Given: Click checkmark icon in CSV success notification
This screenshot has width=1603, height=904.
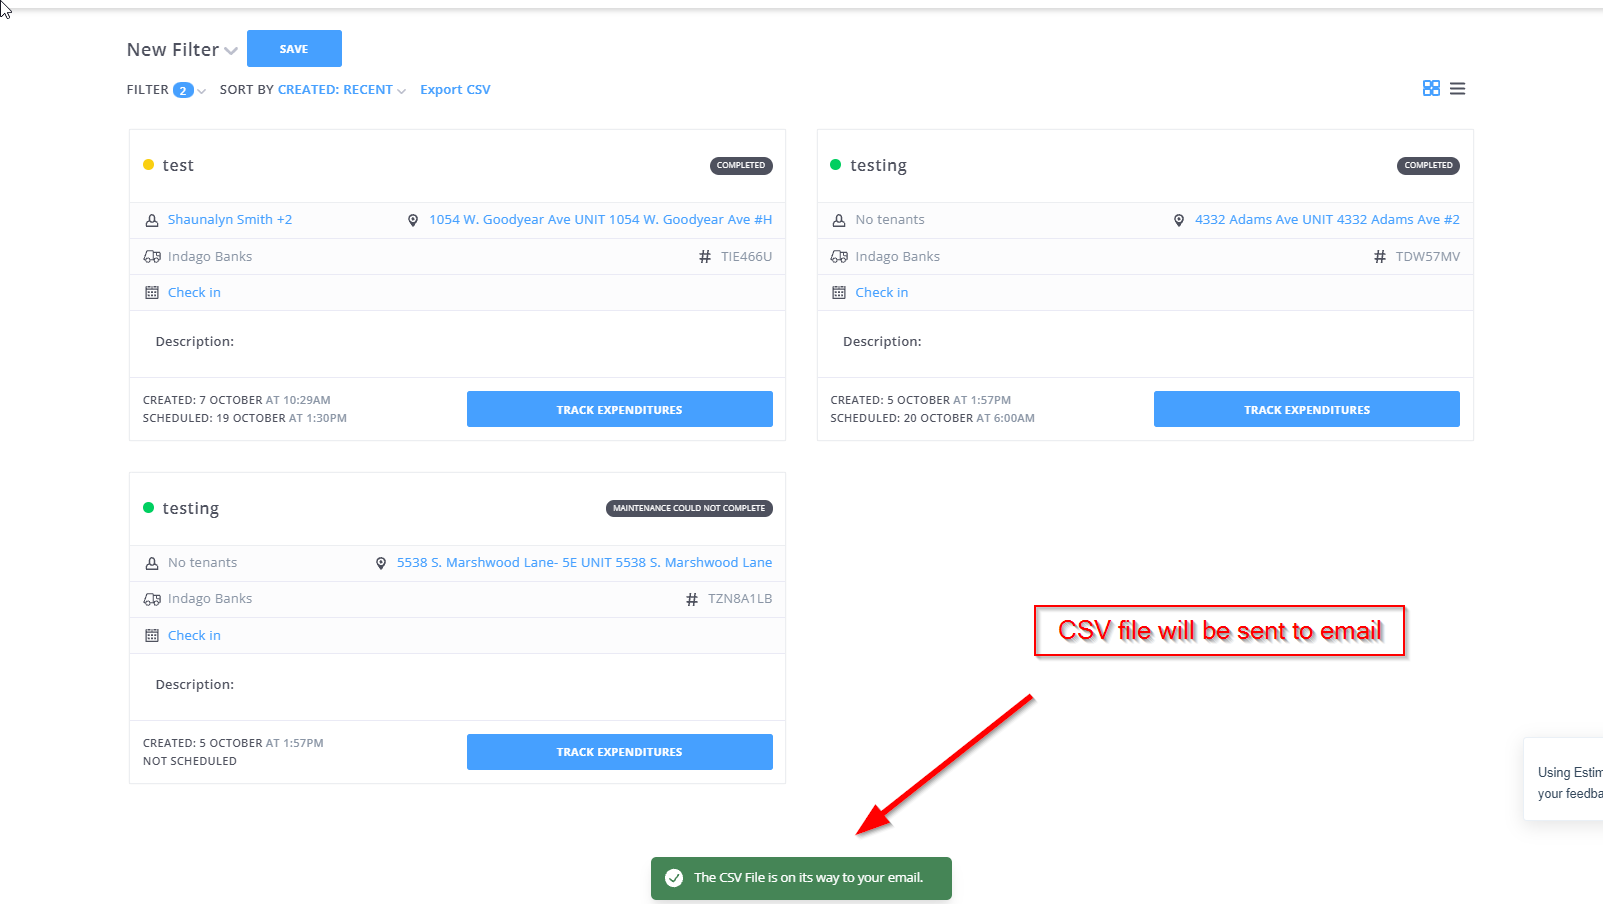Looking at the screenshot, I should tap(674, 878).
